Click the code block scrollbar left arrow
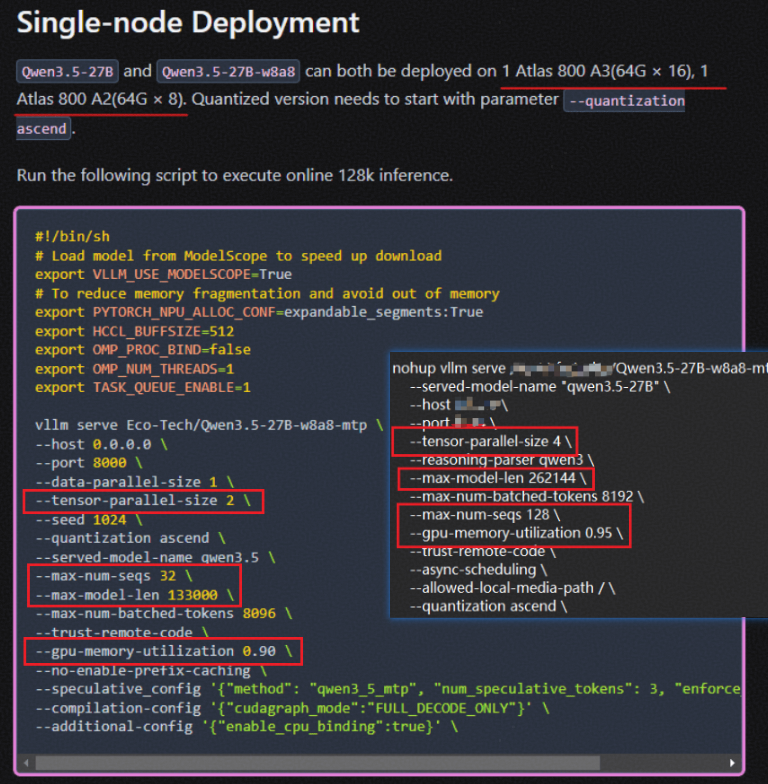This screenshot has width=768, height=784. 26,762
